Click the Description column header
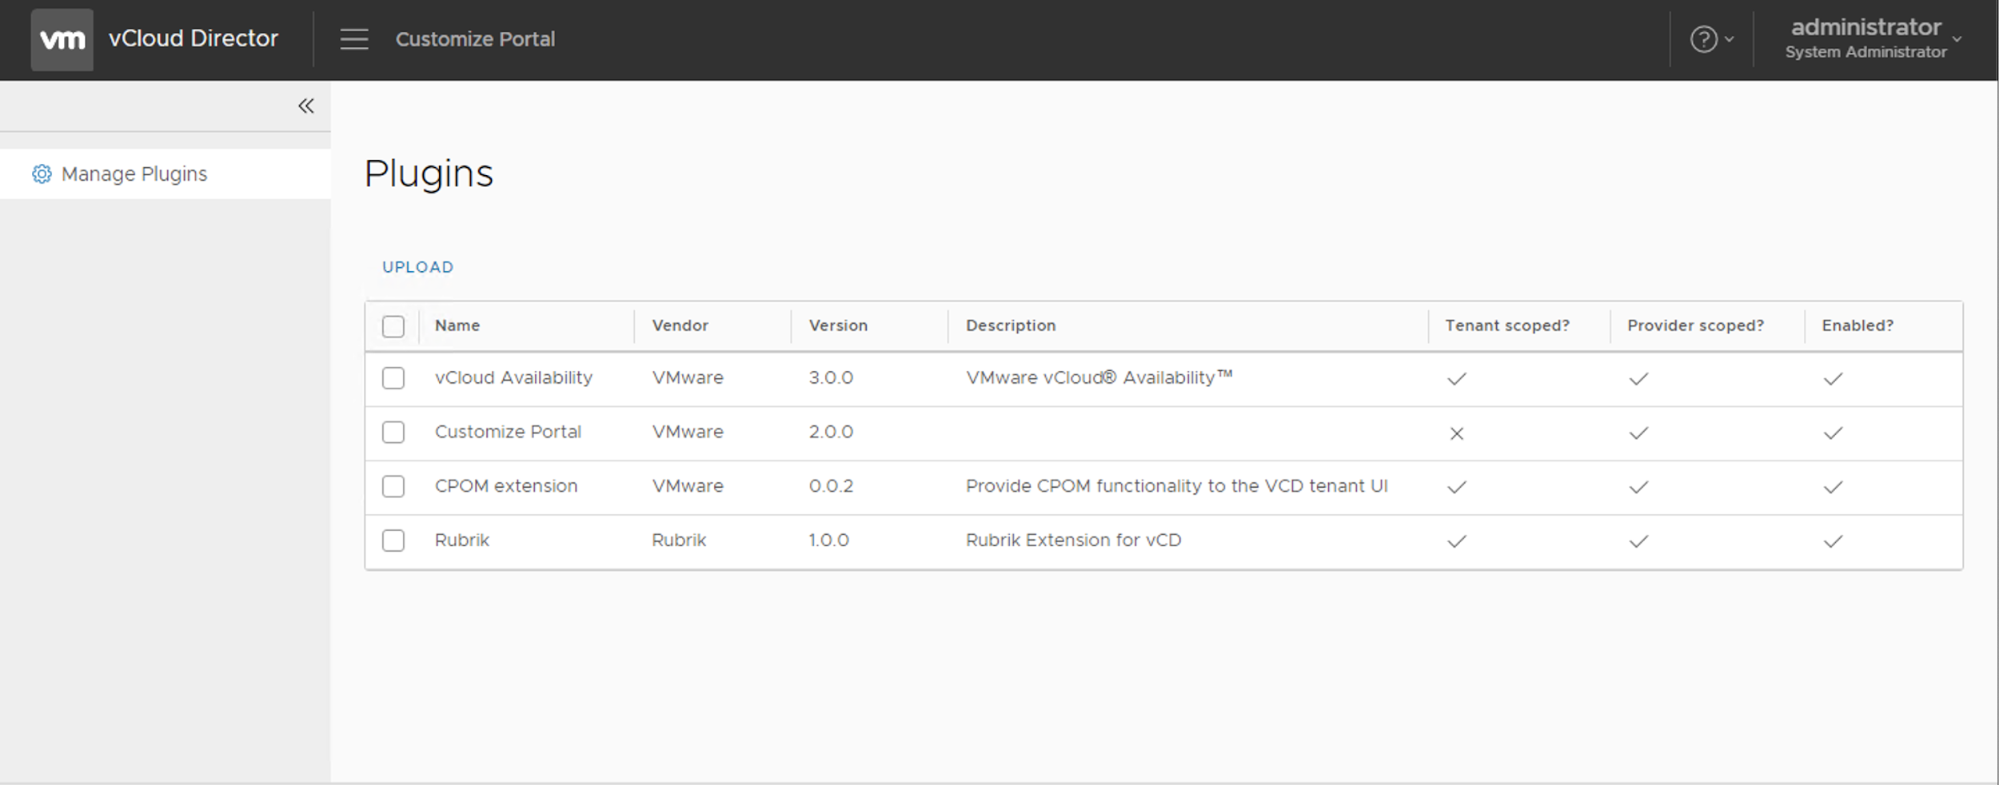 tap(1011, 326)
